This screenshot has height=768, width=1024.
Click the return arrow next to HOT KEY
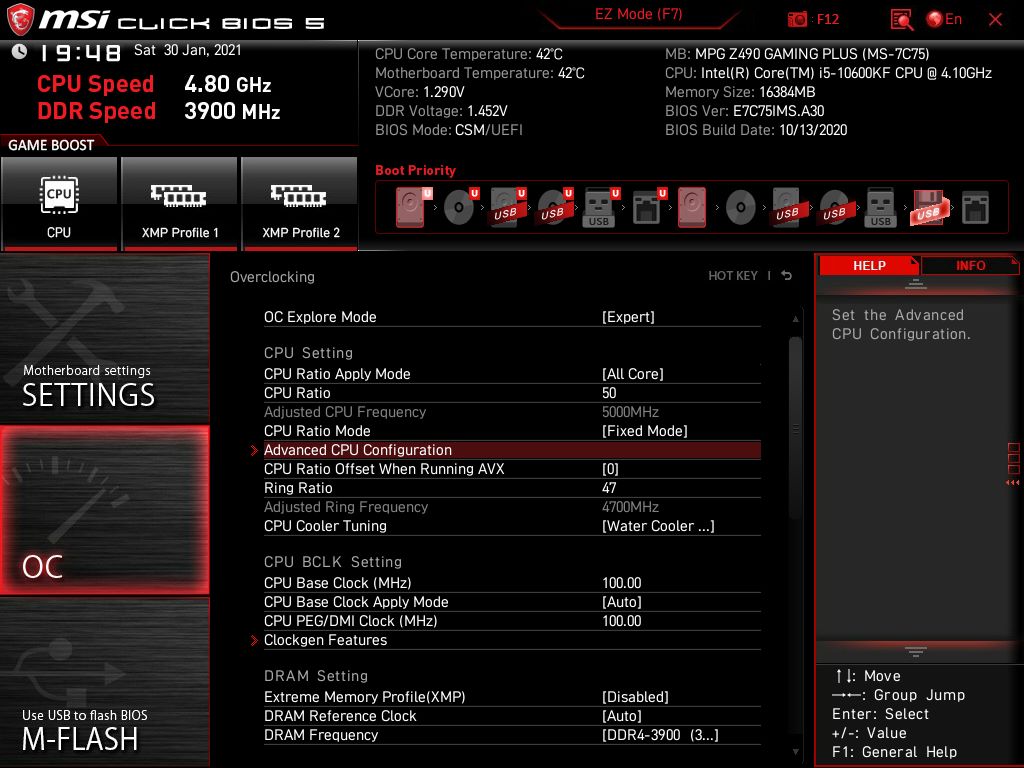pos(787,276)
